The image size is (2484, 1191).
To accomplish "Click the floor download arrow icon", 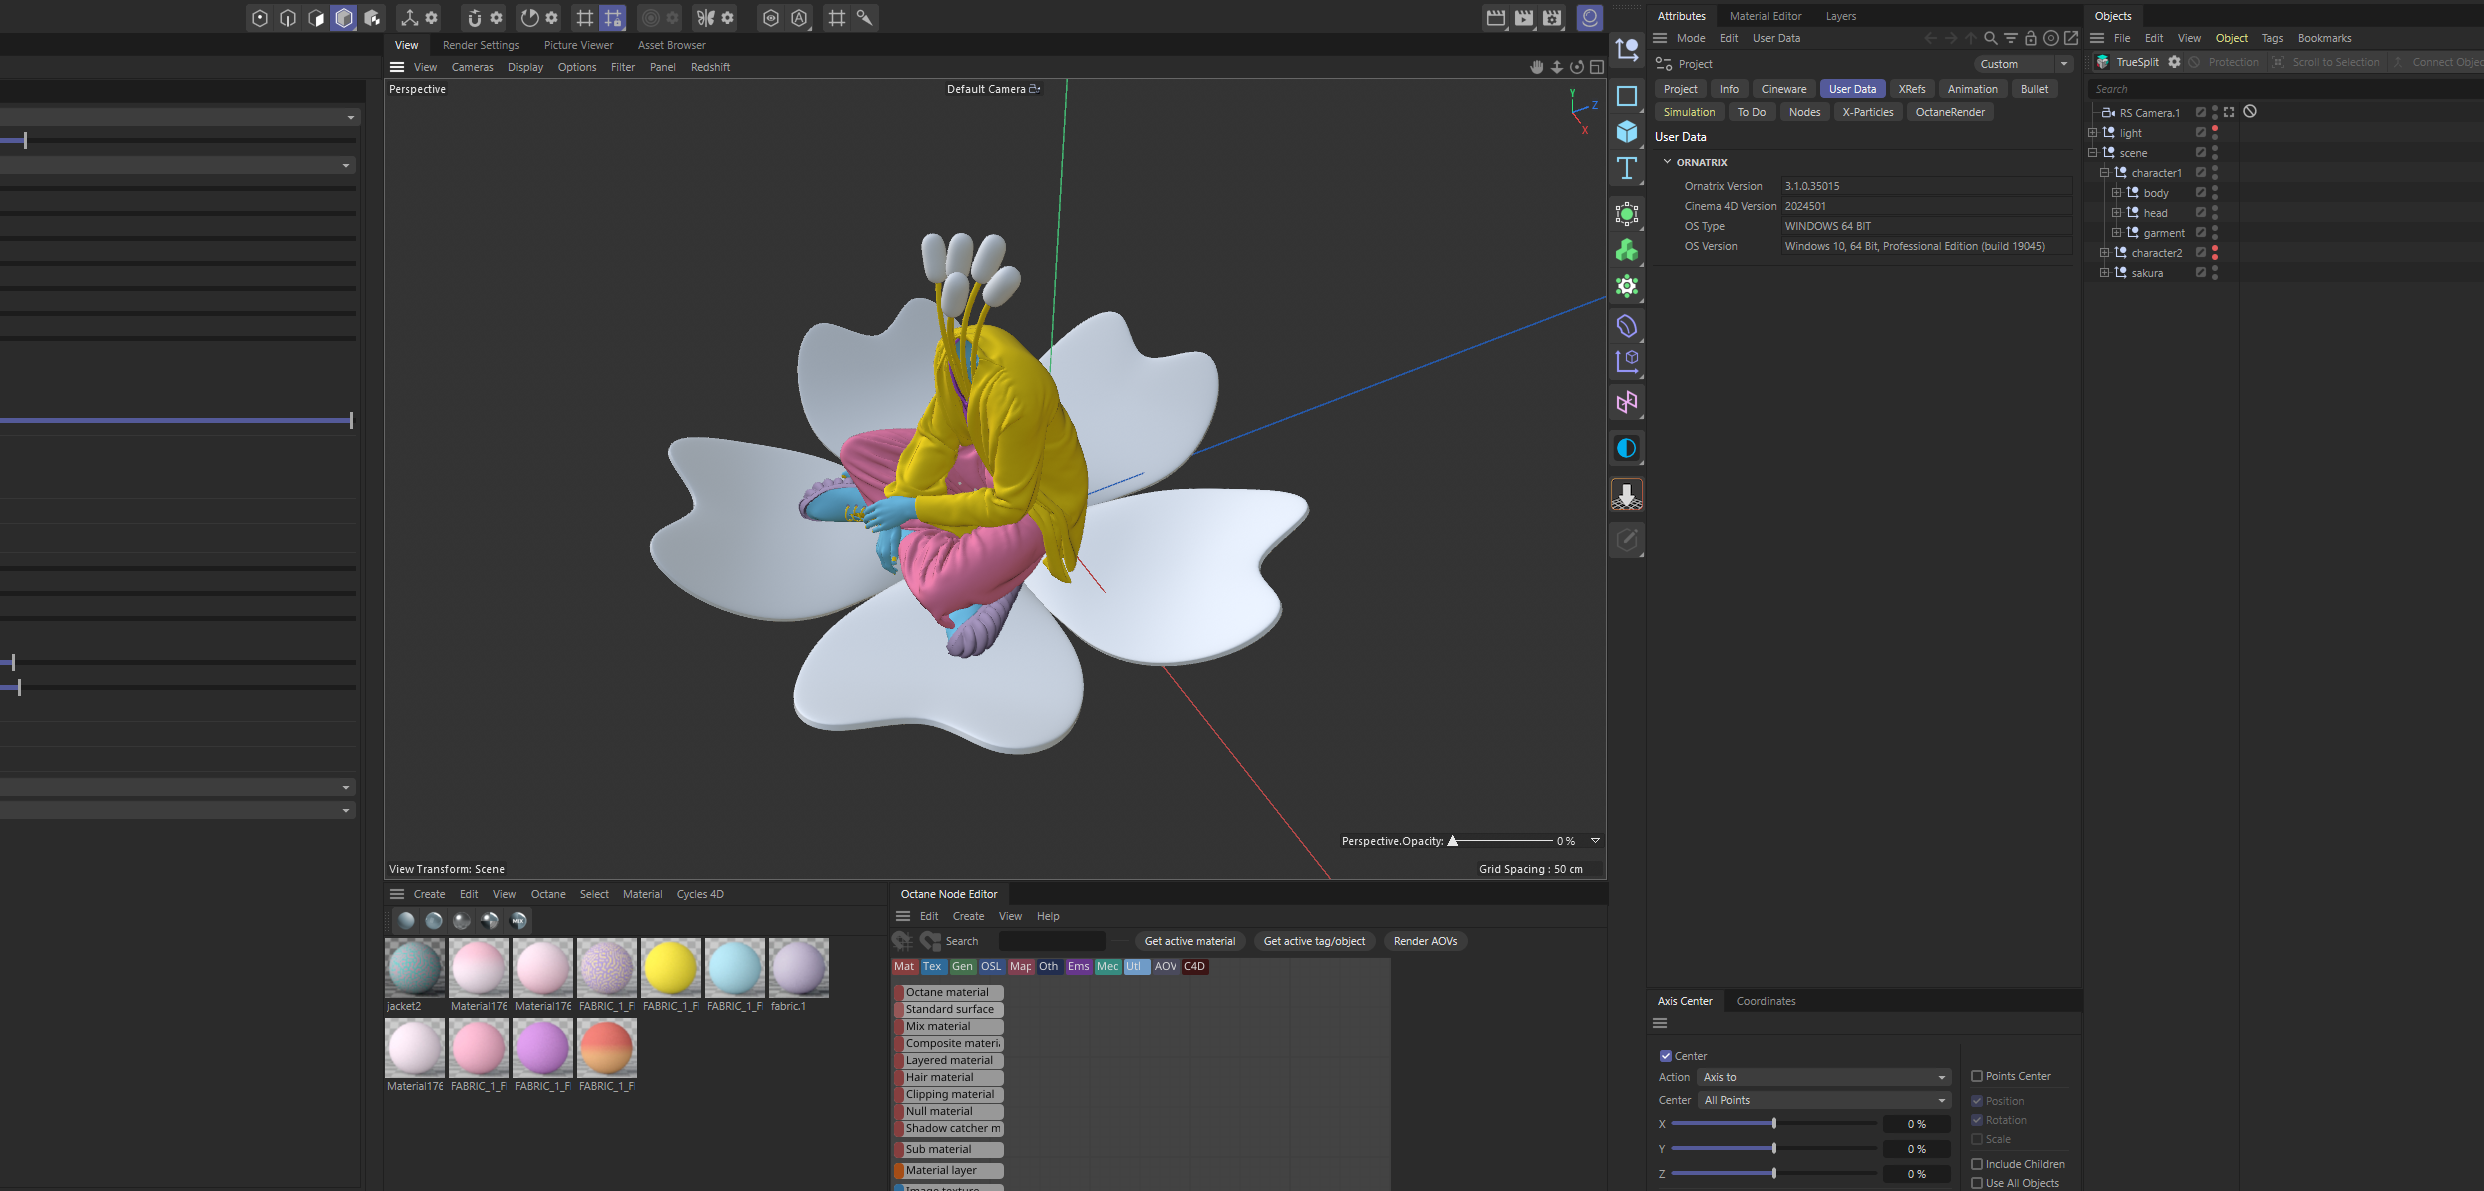I will tap(1627, 495).
